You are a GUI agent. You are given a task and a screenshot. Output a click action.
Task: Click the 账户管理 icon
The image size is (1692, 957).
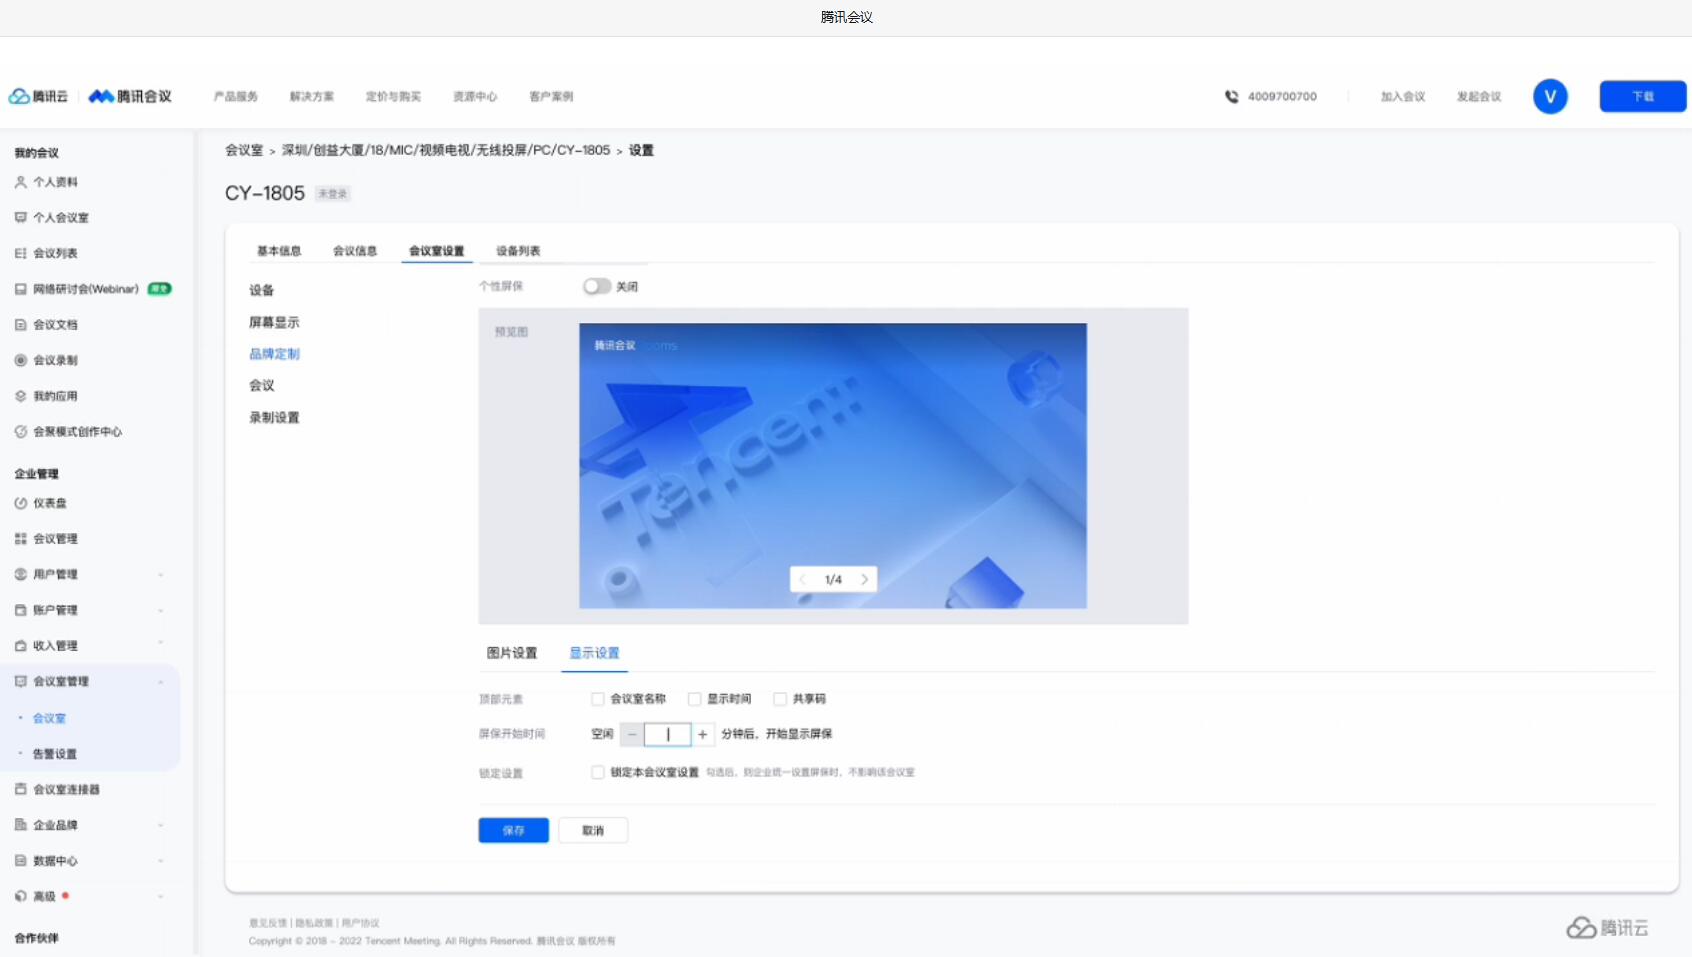20,610
